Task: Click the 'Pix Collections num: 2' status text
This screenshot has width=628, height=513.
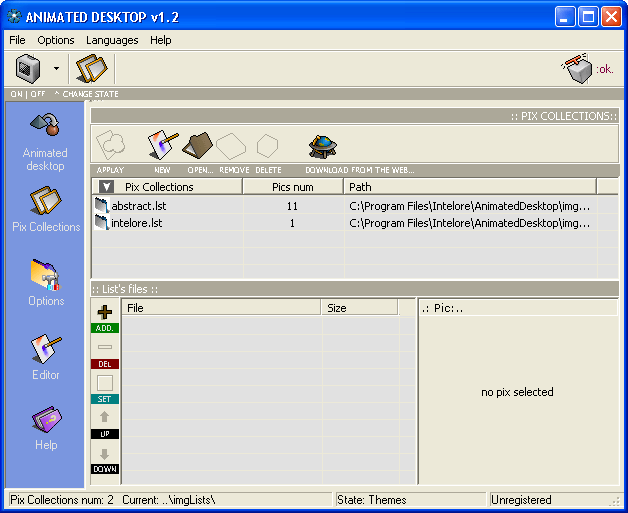Action: tap(62, 500)
